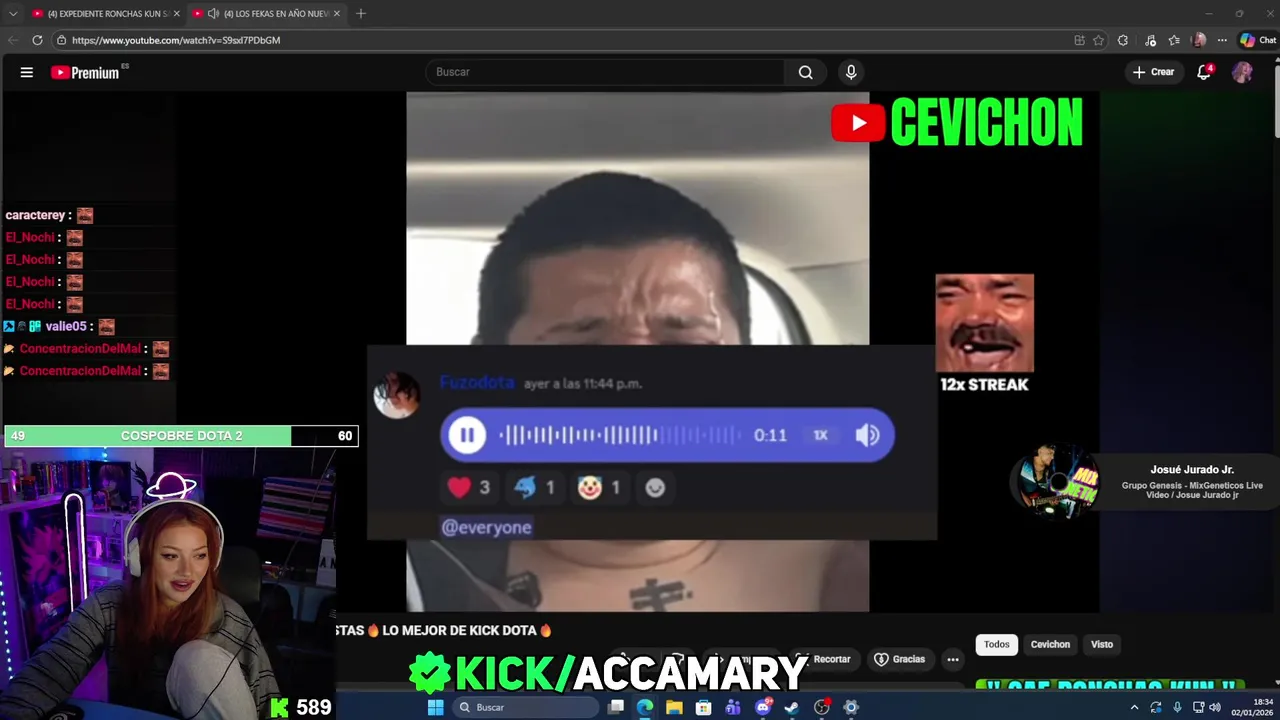Click caracterey chat username
Screen dimensions: 1280x720
35,215
